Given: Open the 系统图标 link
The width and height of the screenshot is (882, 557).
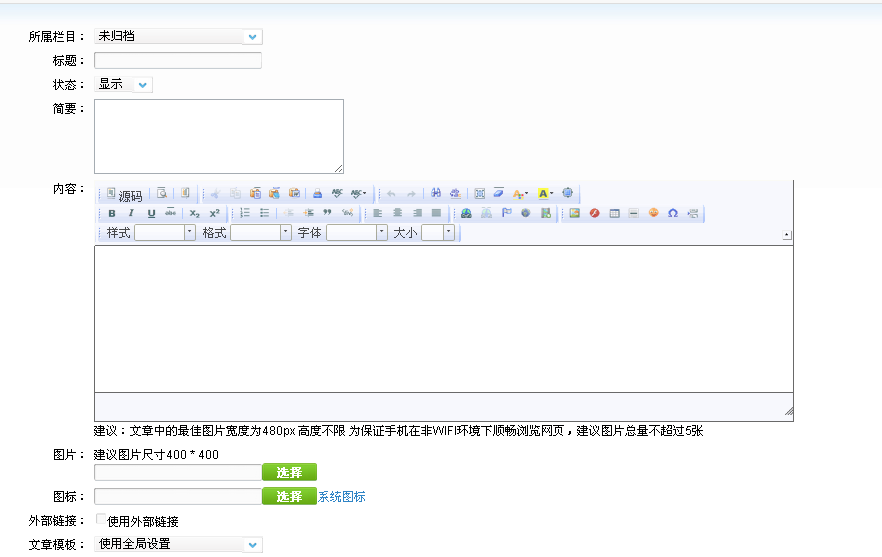Looking at the screenshot, I should click(342, 497).
